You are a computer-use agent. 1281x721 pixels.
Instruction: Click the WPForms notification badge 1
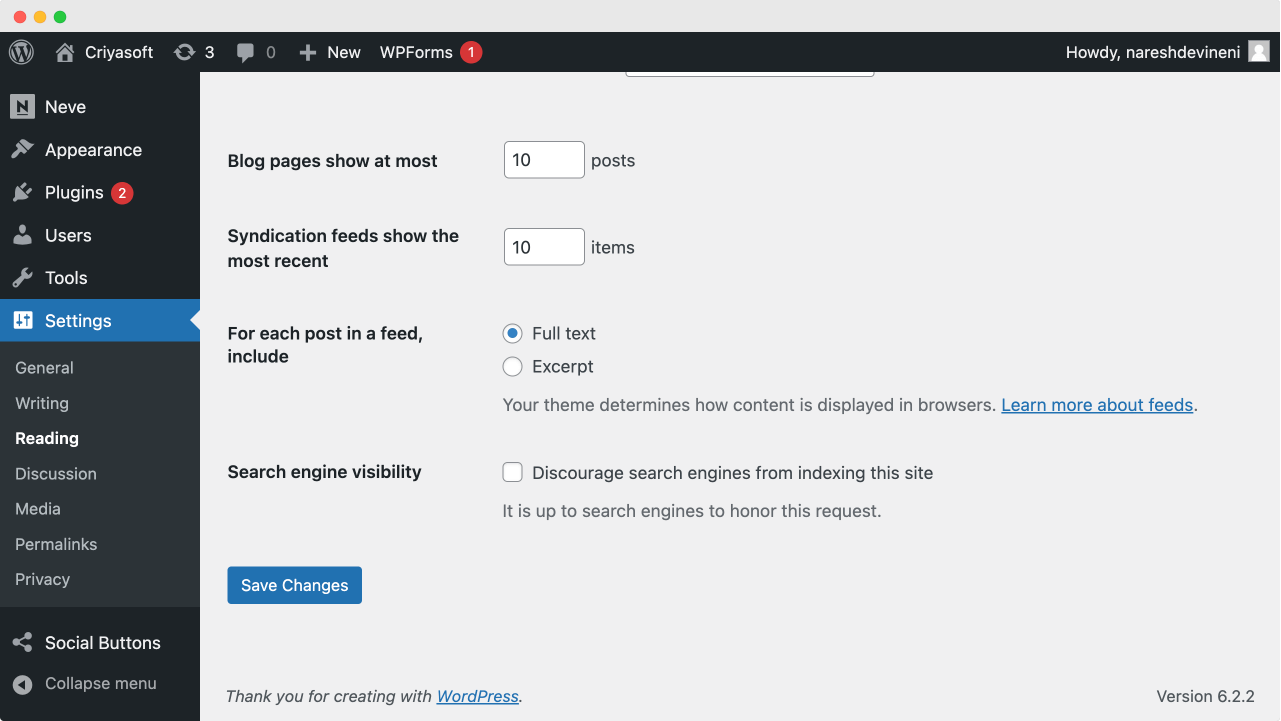pos(471,52)
